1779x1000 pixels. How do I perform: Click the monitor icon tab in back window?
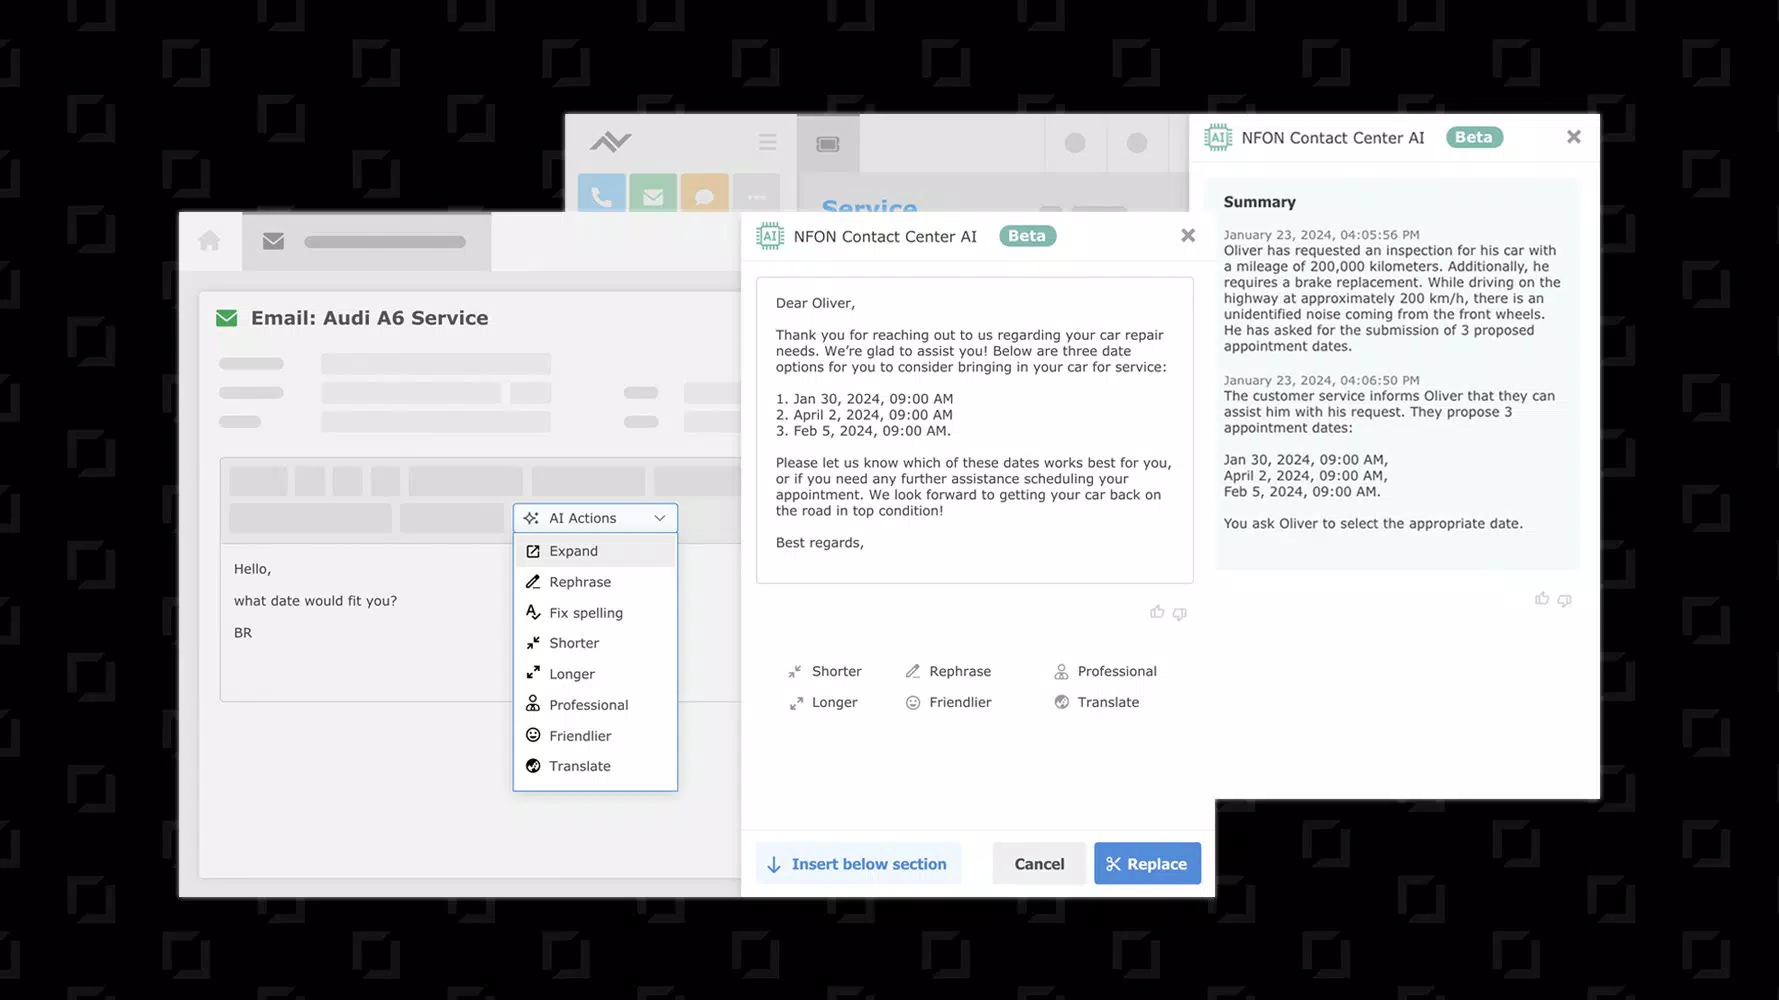tap(828, 144)
